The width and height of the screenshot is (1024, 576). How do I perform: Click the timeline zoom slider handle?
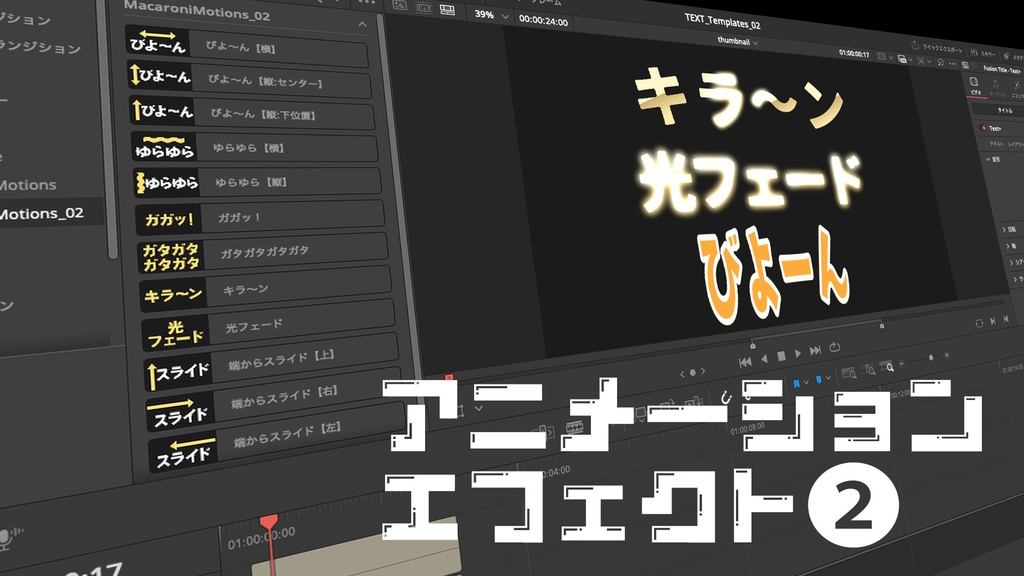pos(931,357)
